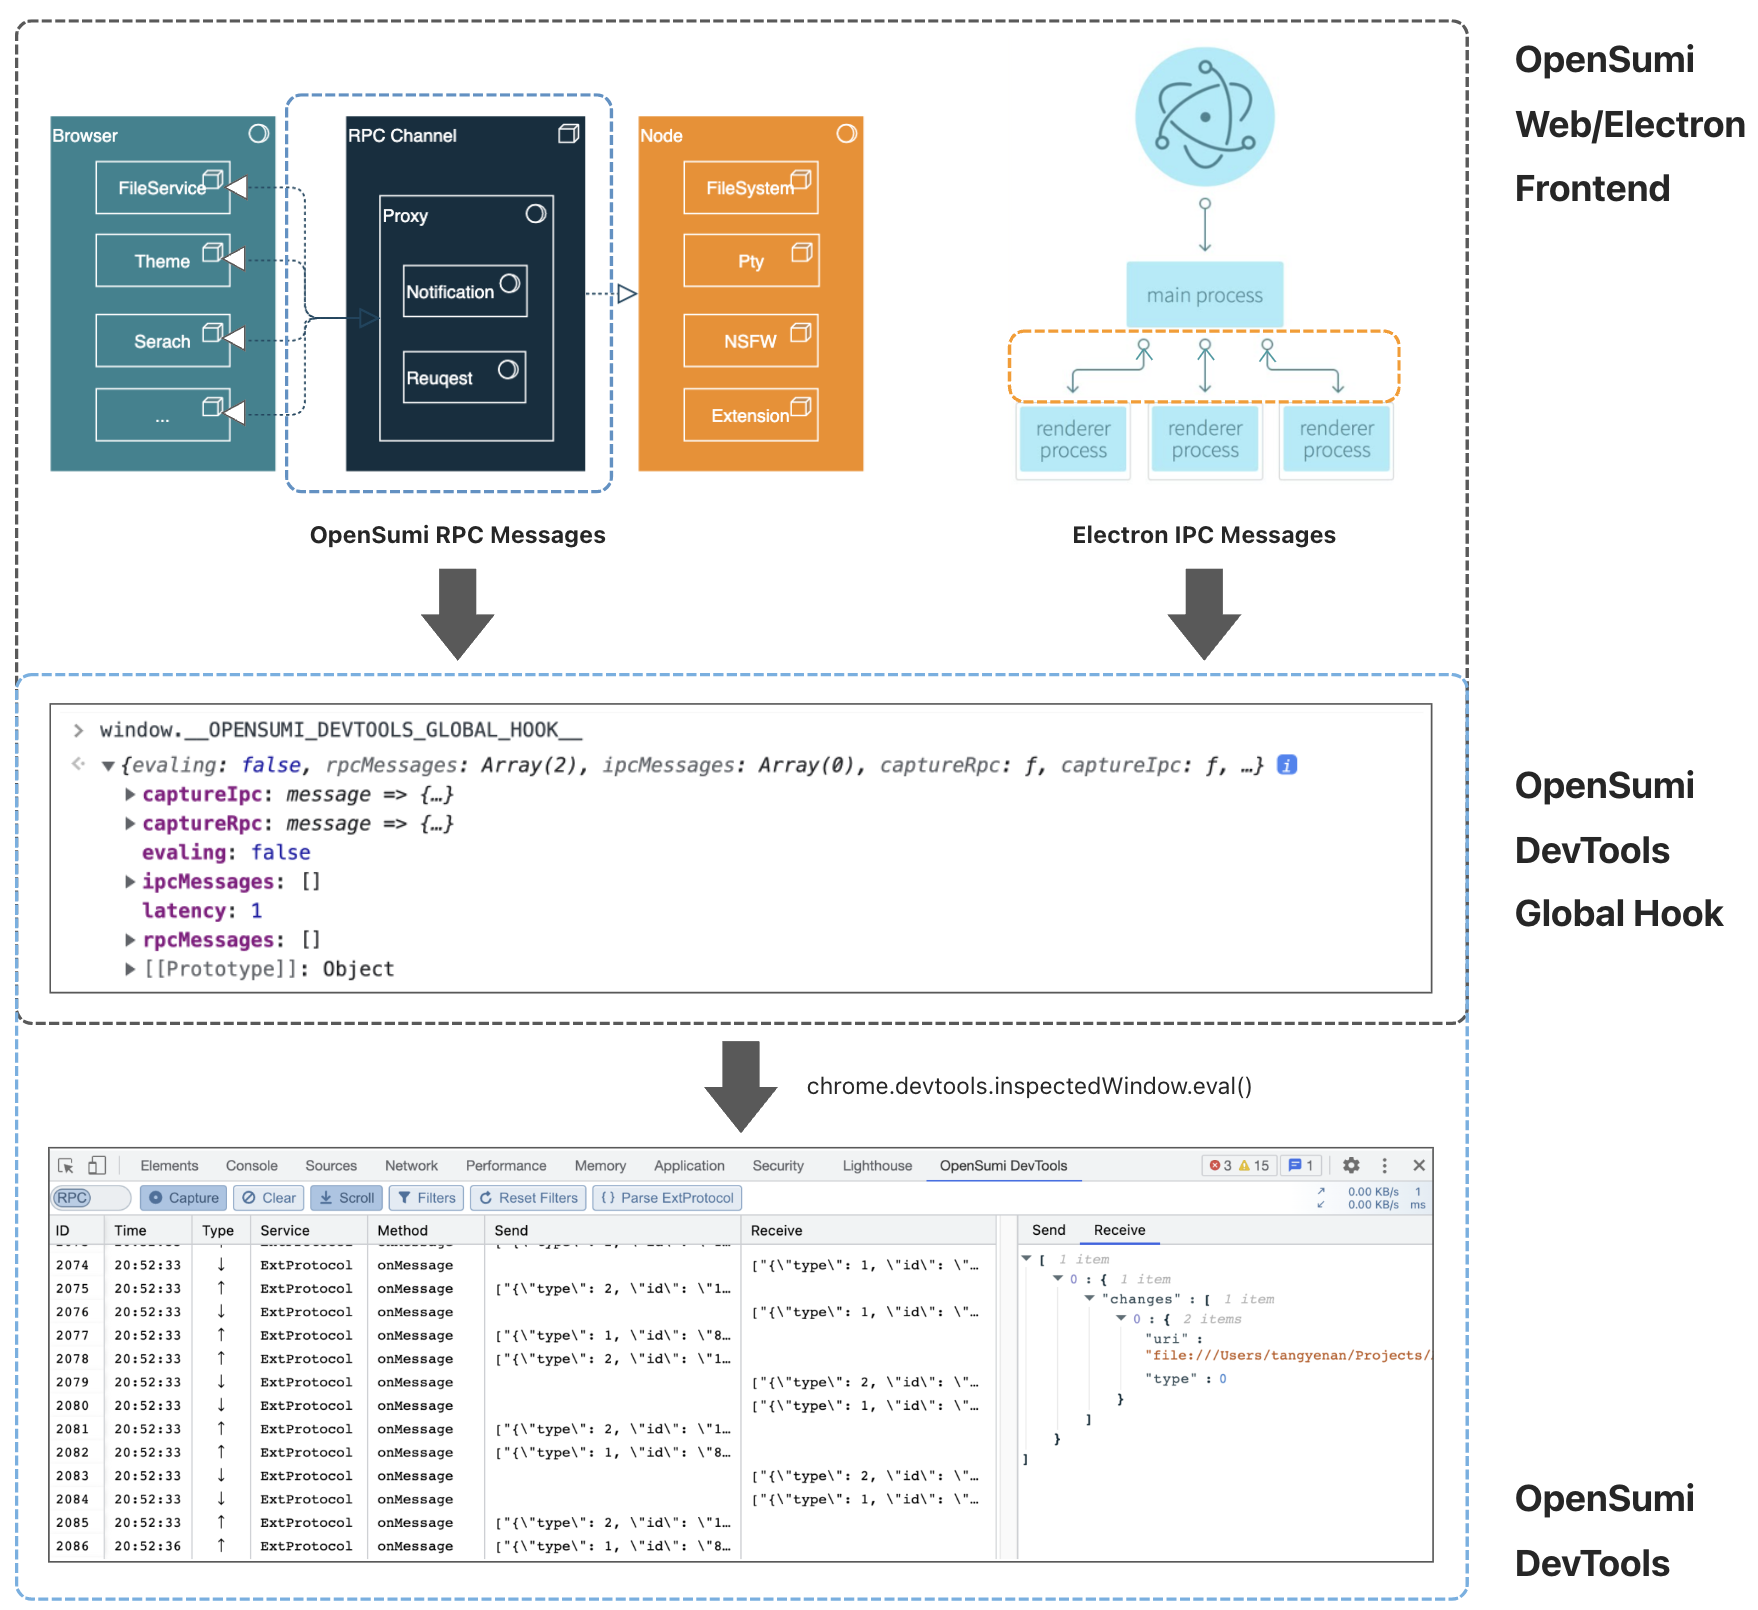1758x1610 pixels.
Task: Switch to the Sources tab
Action: pos(331,1166)
